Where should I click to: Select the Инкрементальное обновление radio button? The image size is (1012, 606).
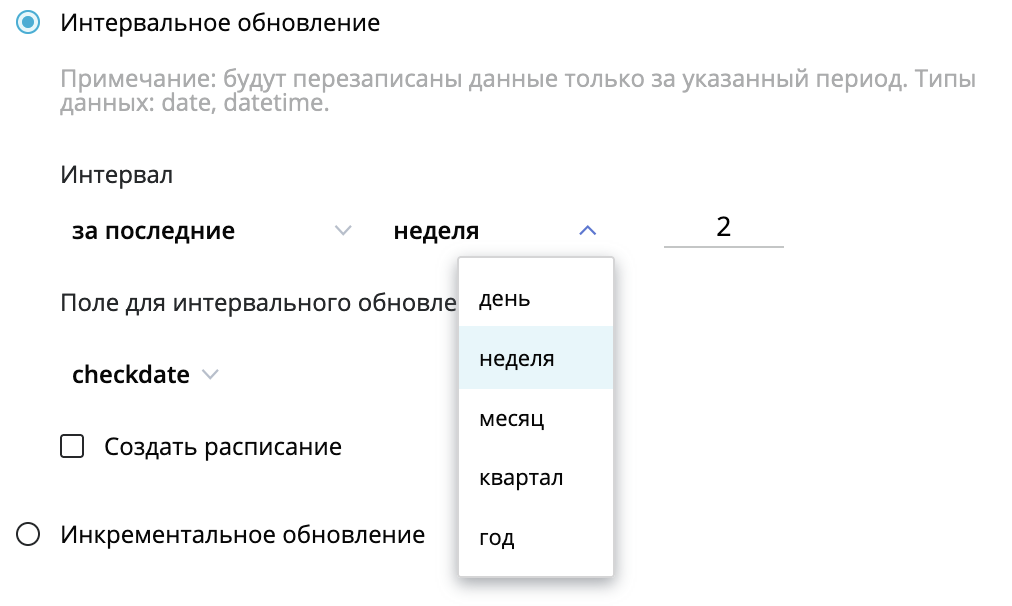pyautogui.click(x=28, y=534)
